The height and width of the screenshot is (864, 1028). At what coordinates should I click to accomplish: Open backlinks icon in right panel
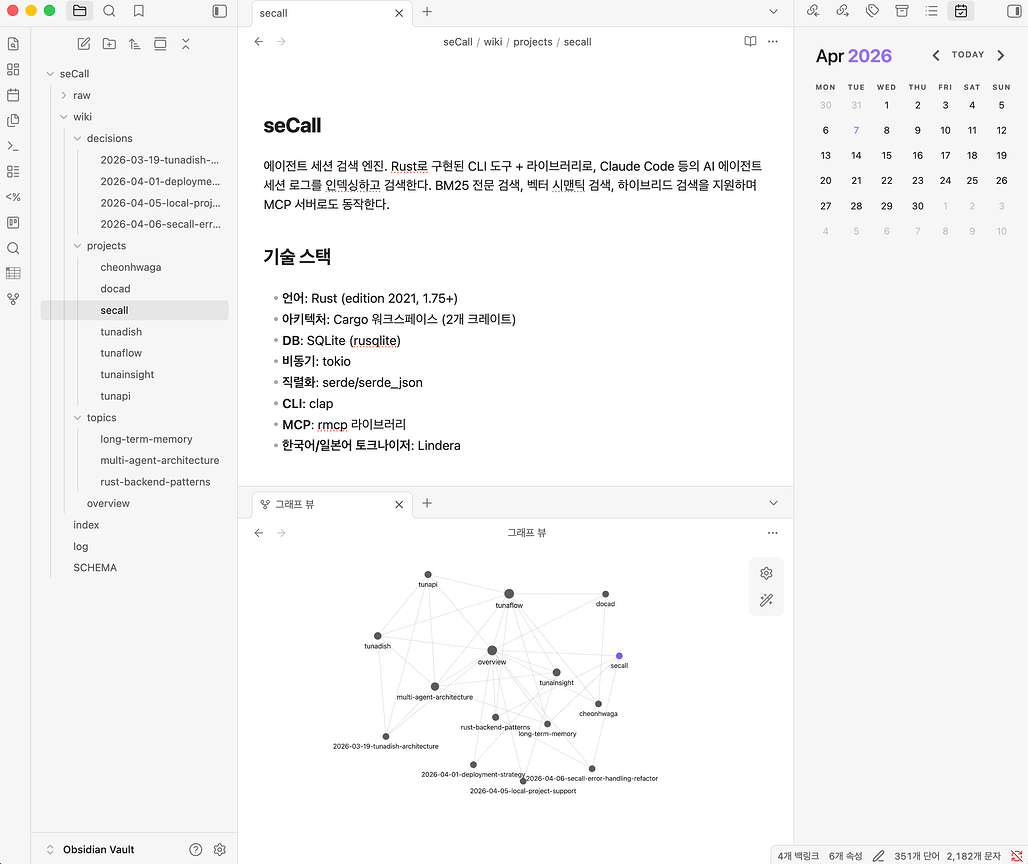[813, 10]
